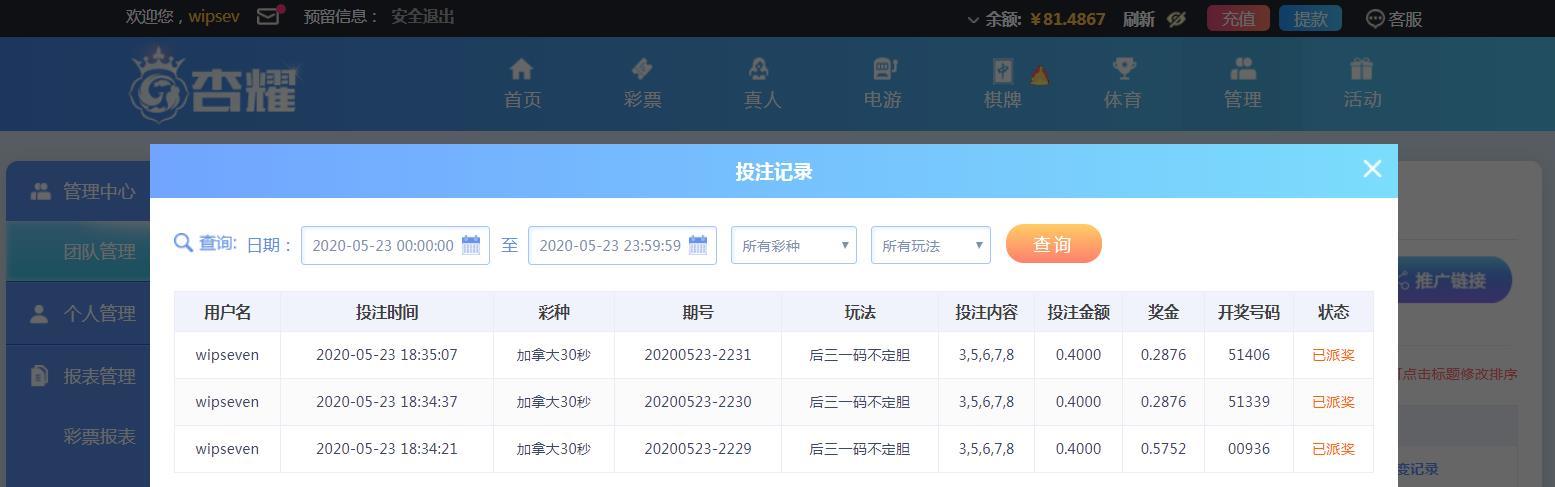Screen dimensions: 1555x487
Task: Click username wipsev in the top bar
Action: [x=214, y=17]
